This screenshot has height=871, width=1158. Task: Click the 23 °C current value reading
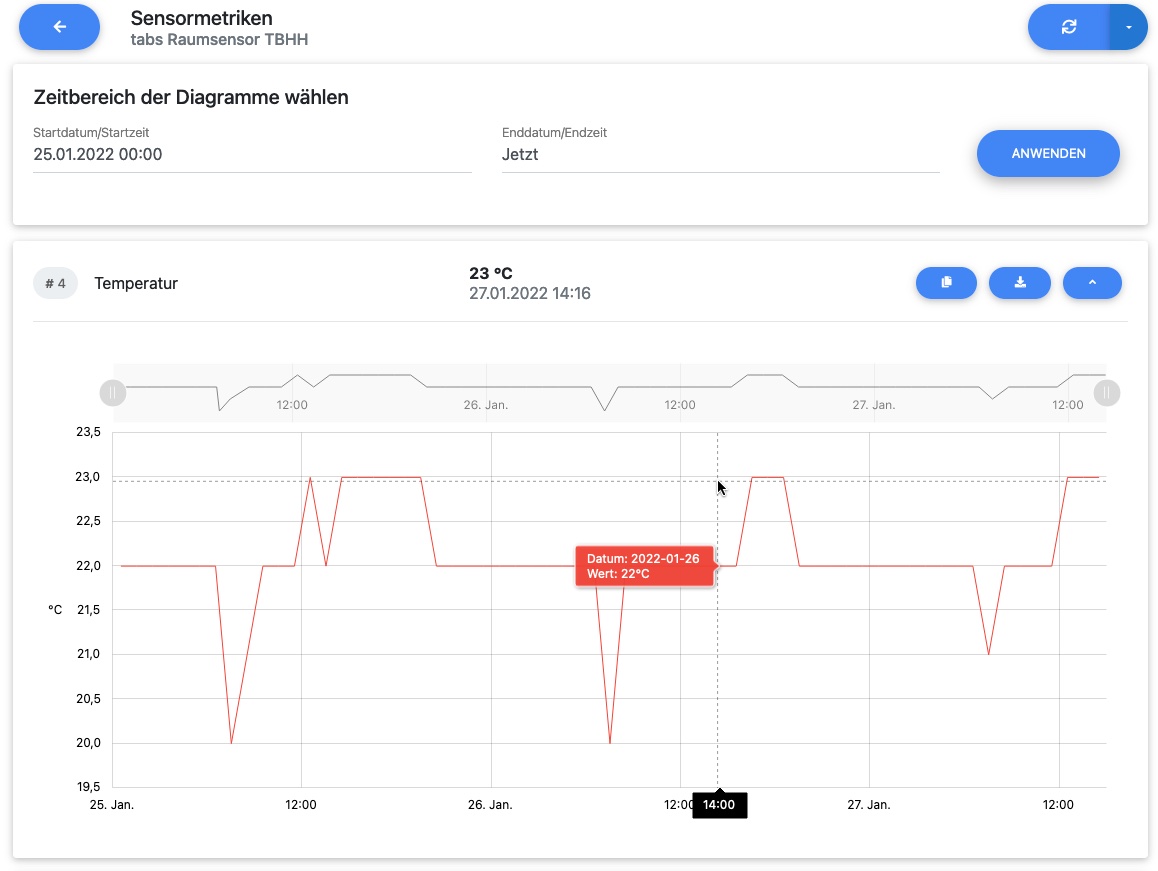[x=490, y=273]
